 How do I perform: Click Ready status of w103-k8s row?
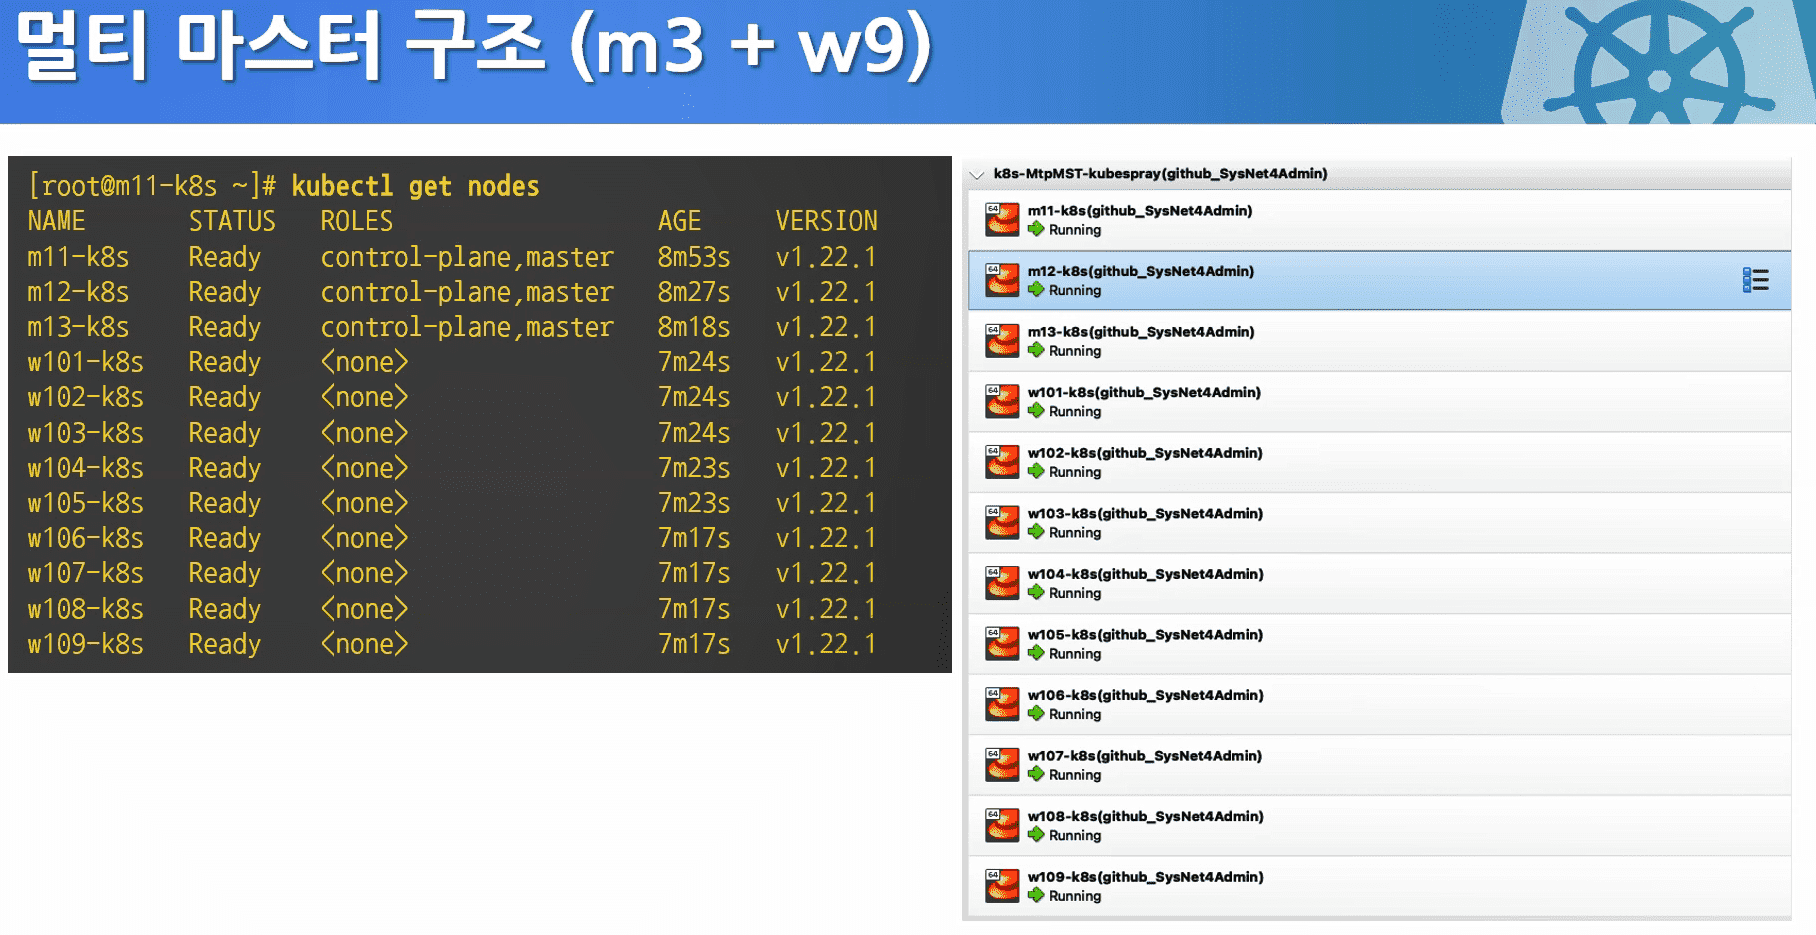coord(225,433)
